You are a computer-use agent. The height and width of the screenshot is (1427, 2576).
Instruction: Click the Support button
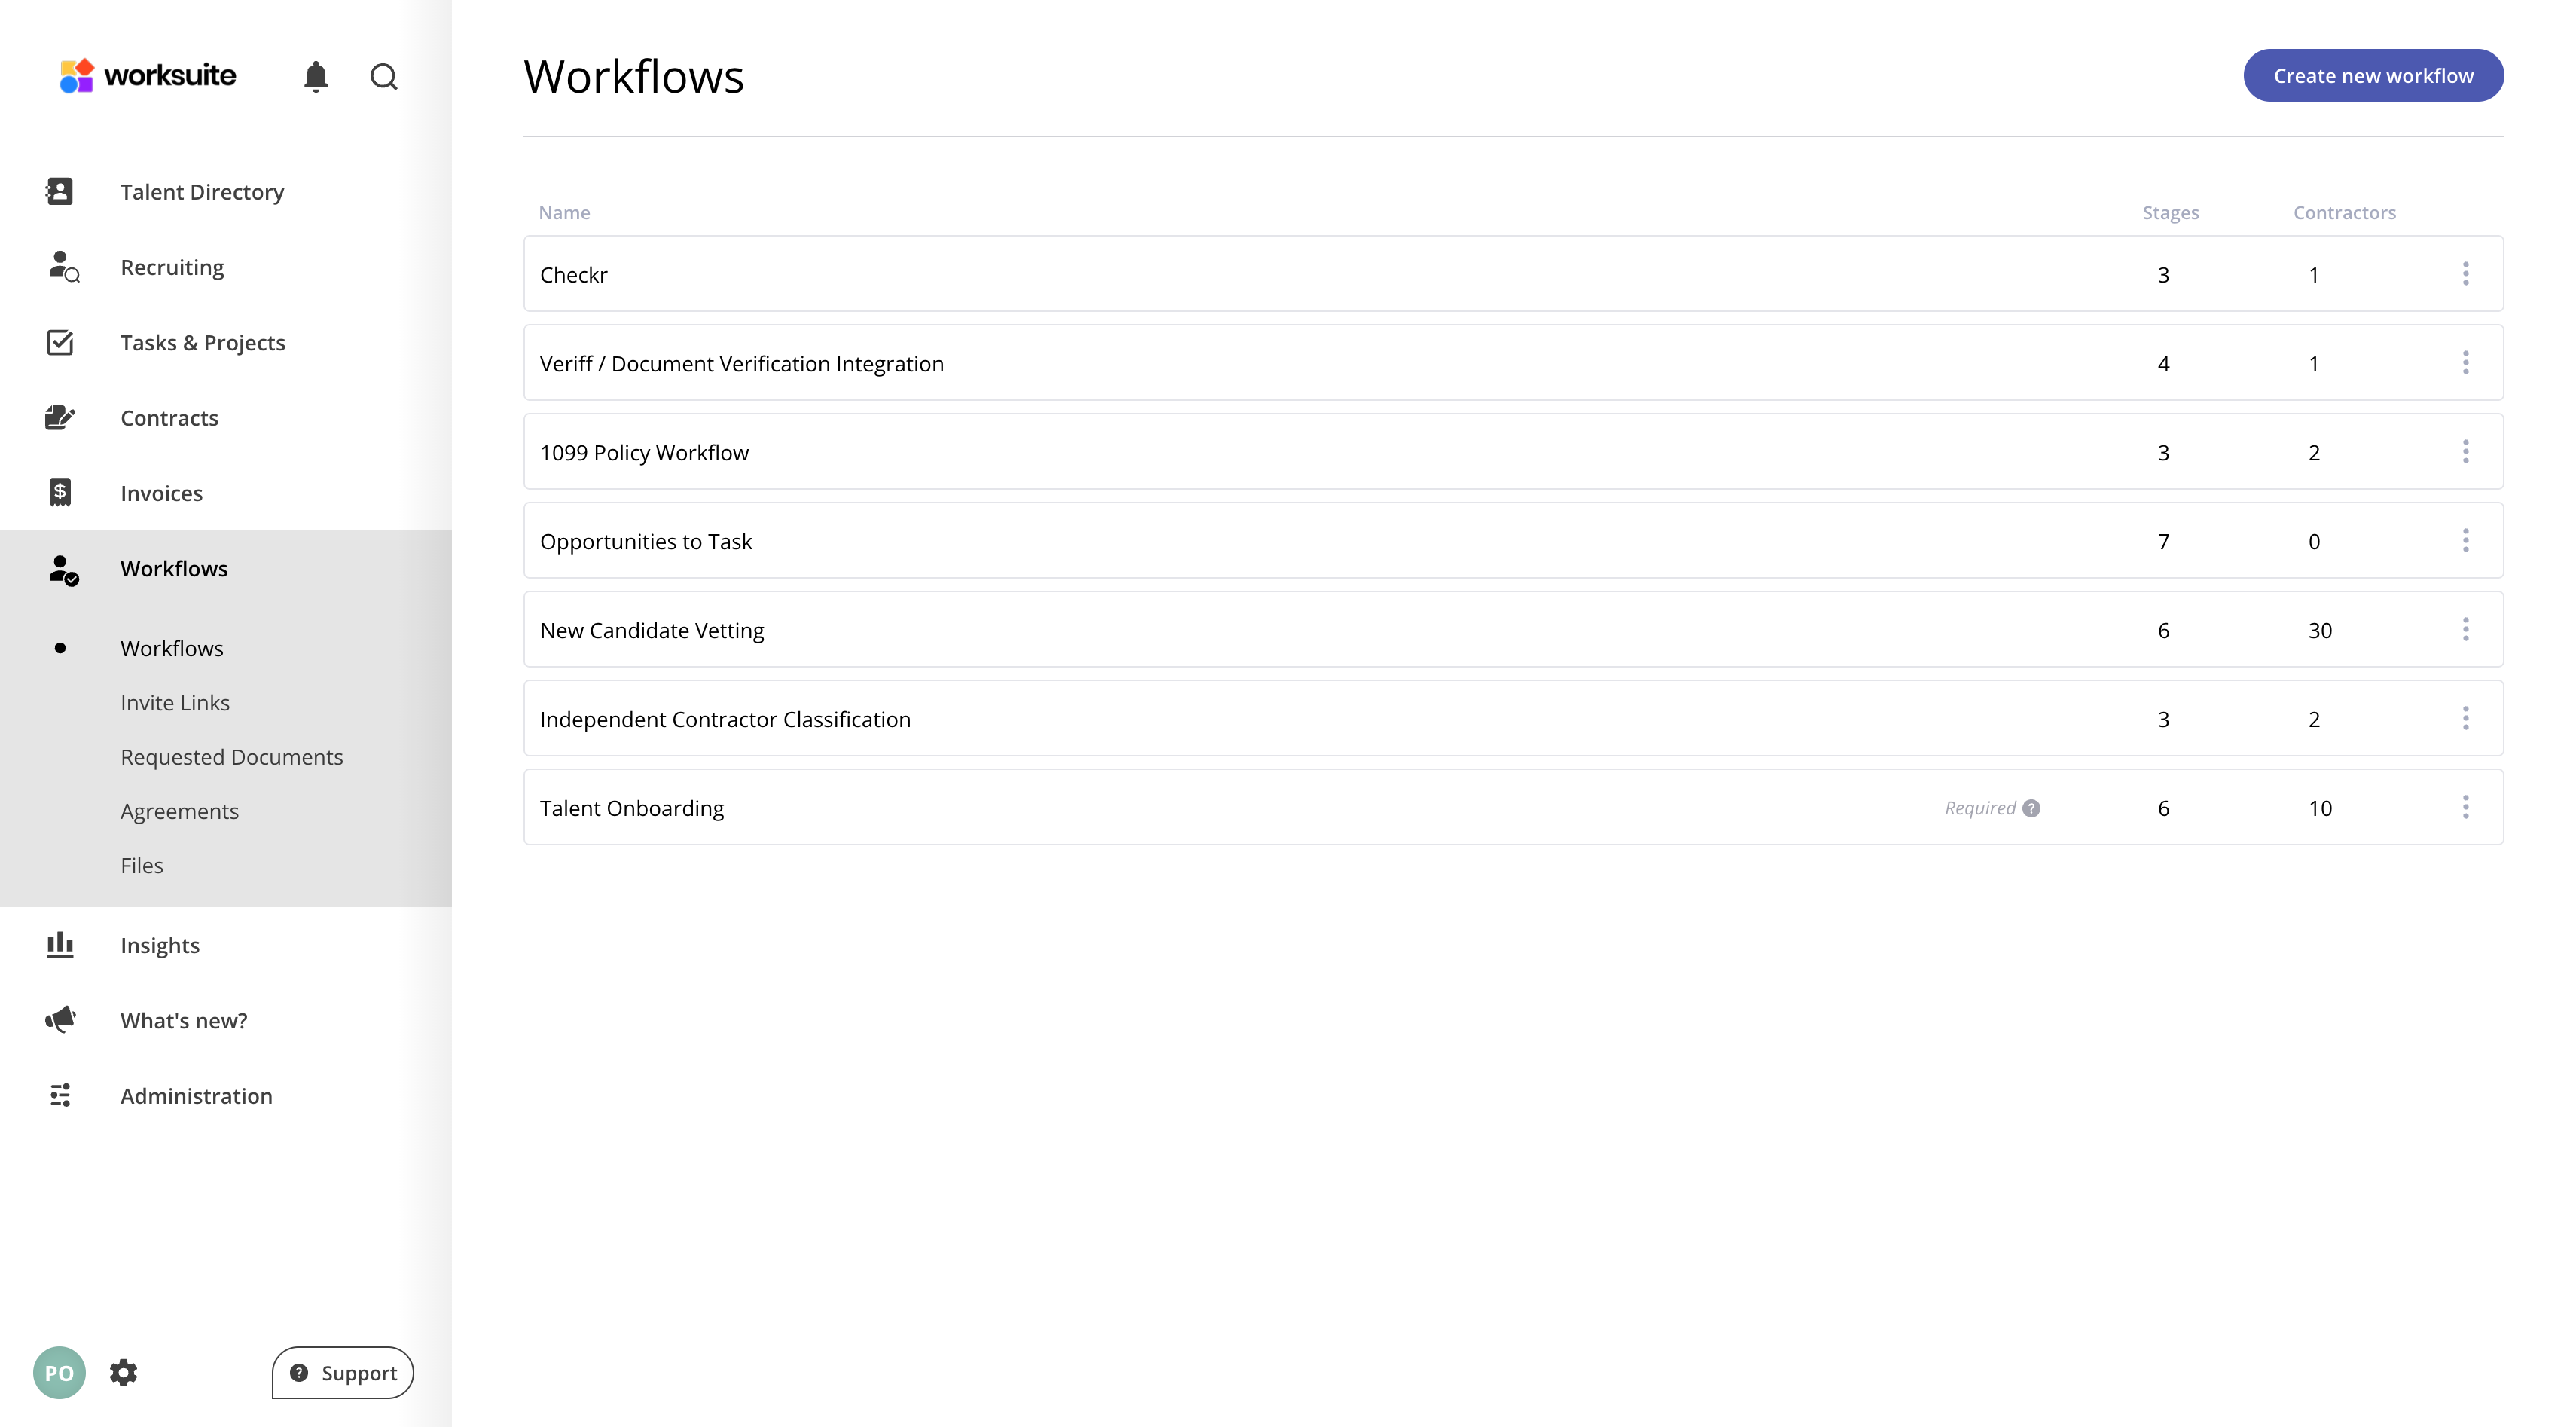point(343,1373)
